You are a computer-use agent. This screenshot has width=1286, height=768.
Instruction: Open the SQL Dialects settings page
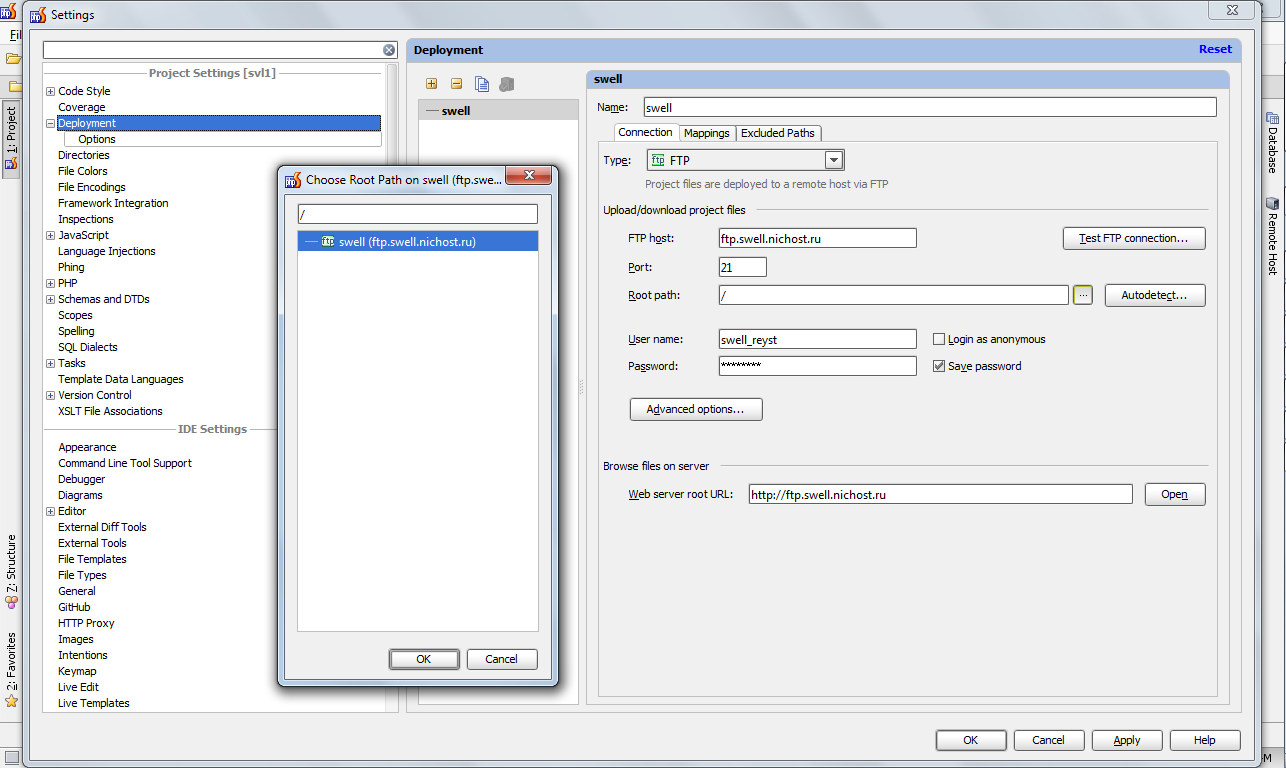tap(88, 347)
